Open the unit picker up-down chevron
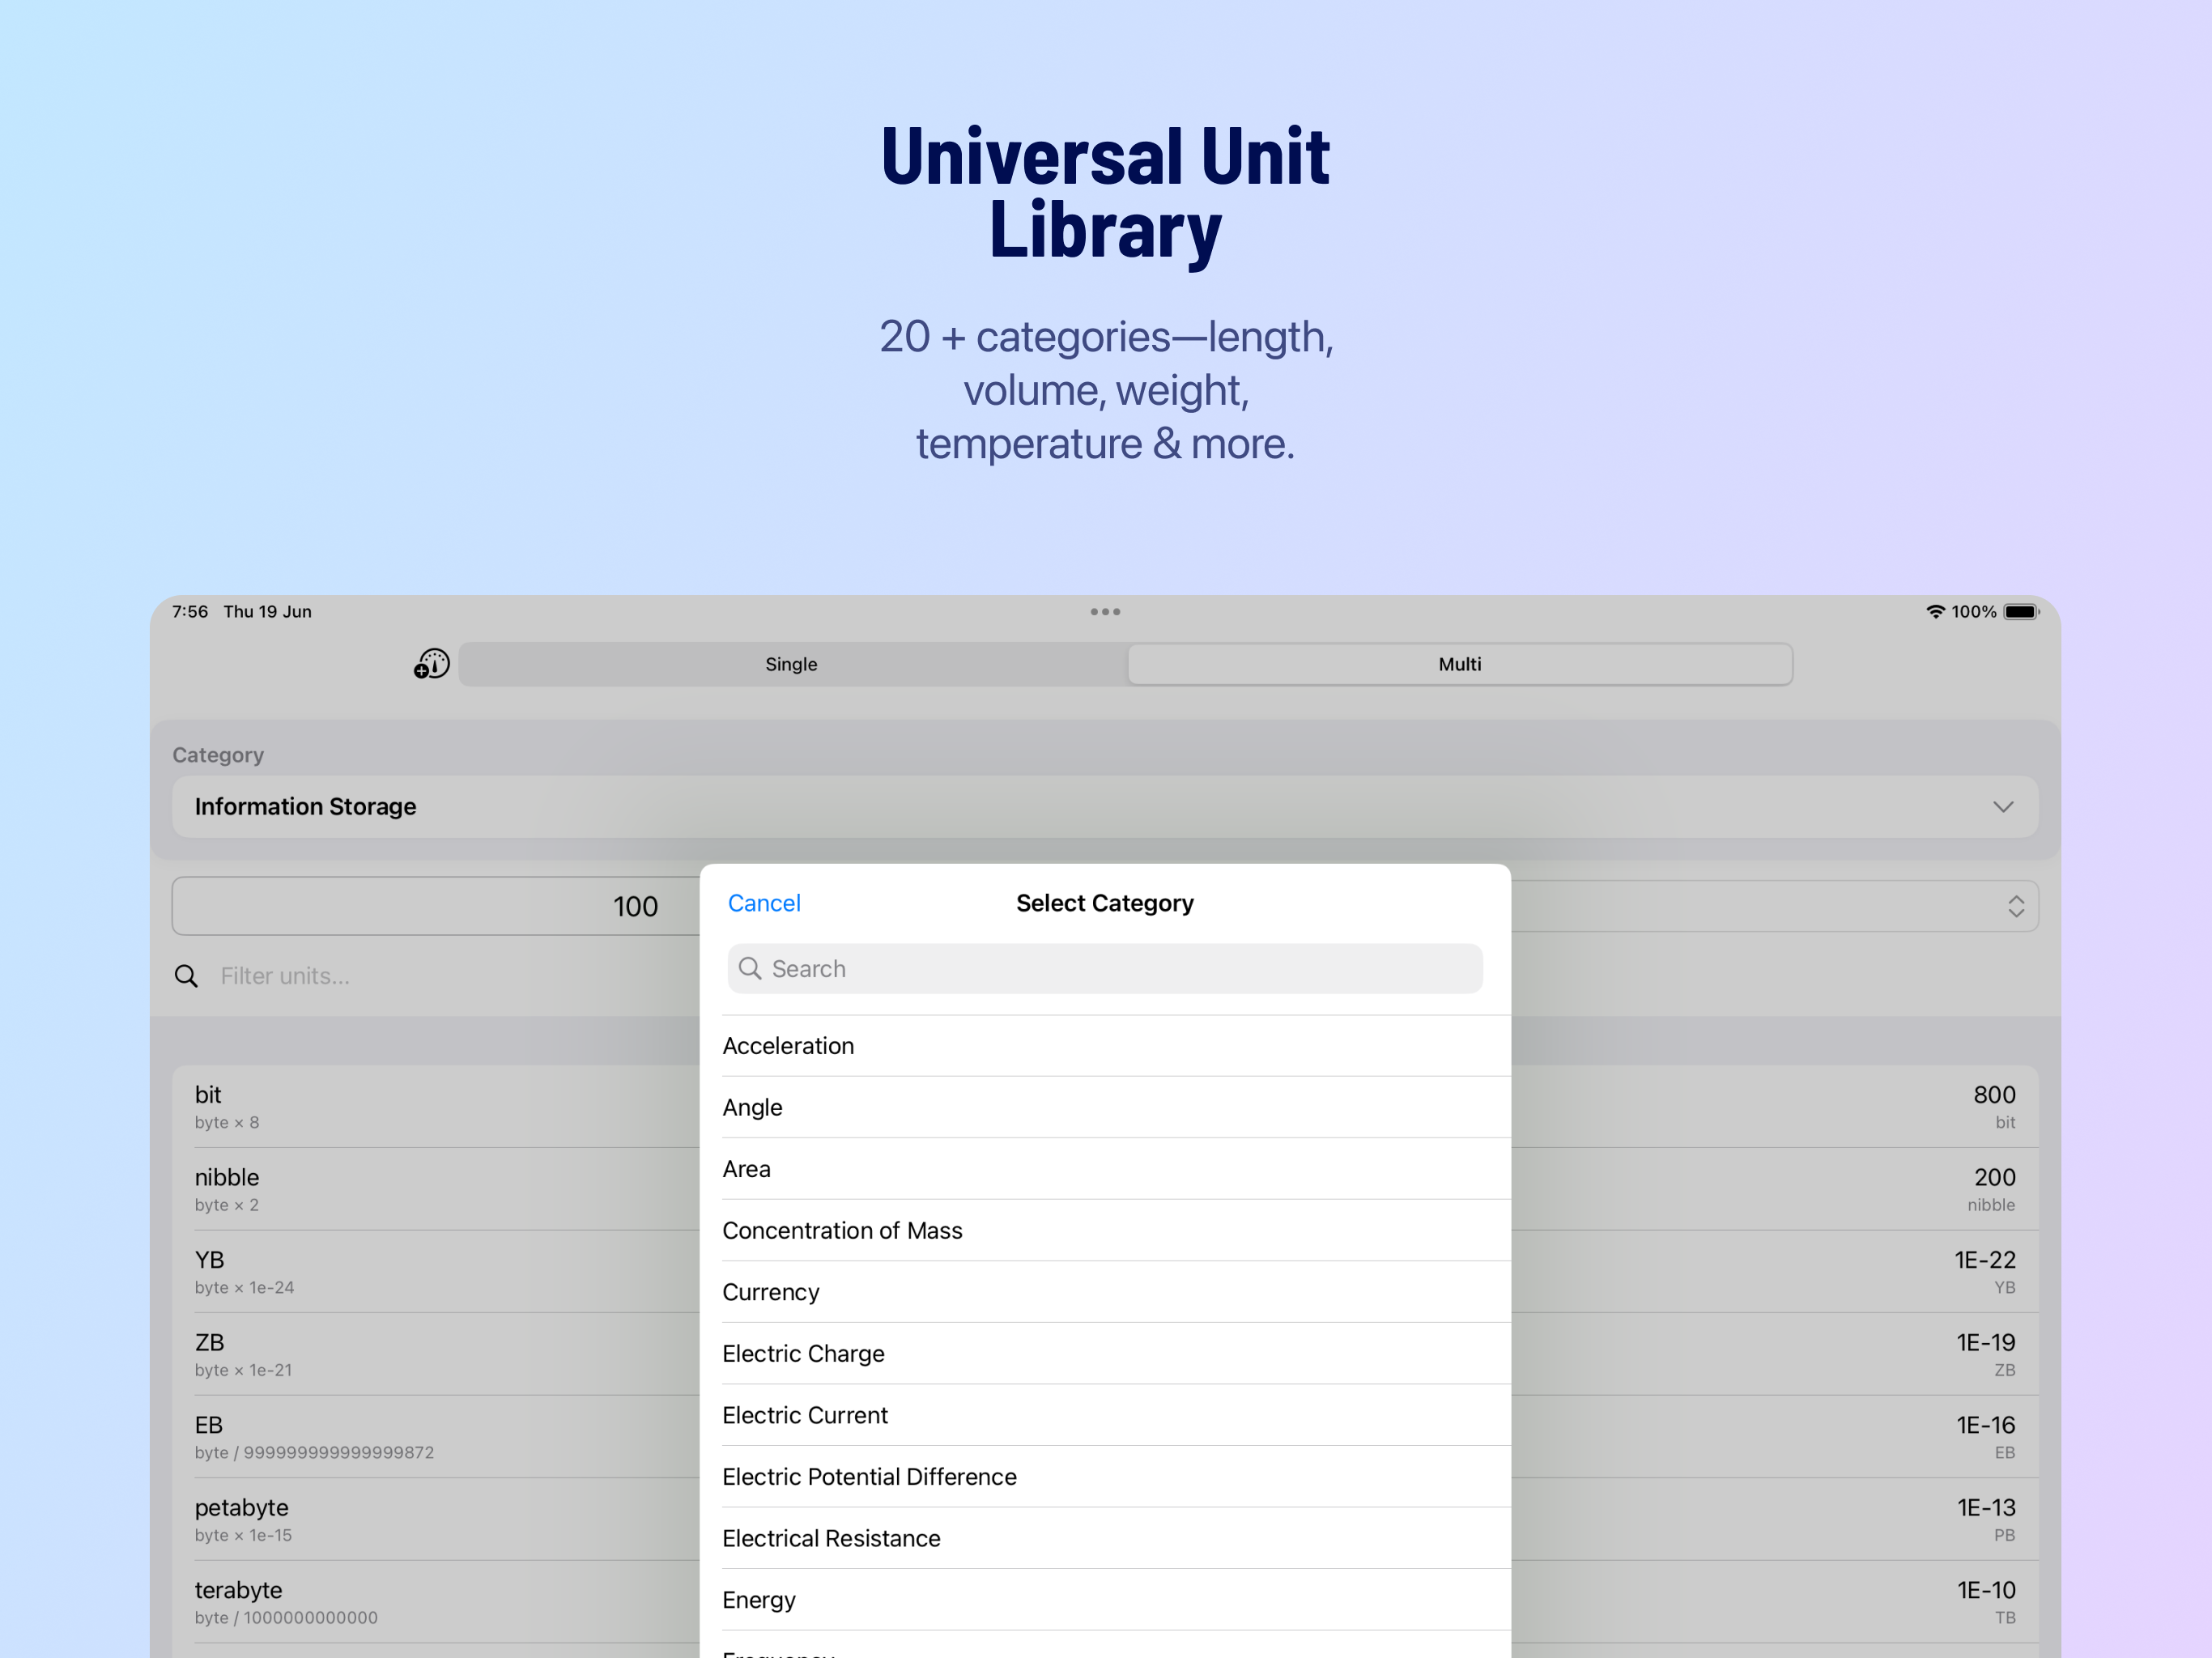Viewport: 2212px width, 1658px height. (x=2016, y=906)
